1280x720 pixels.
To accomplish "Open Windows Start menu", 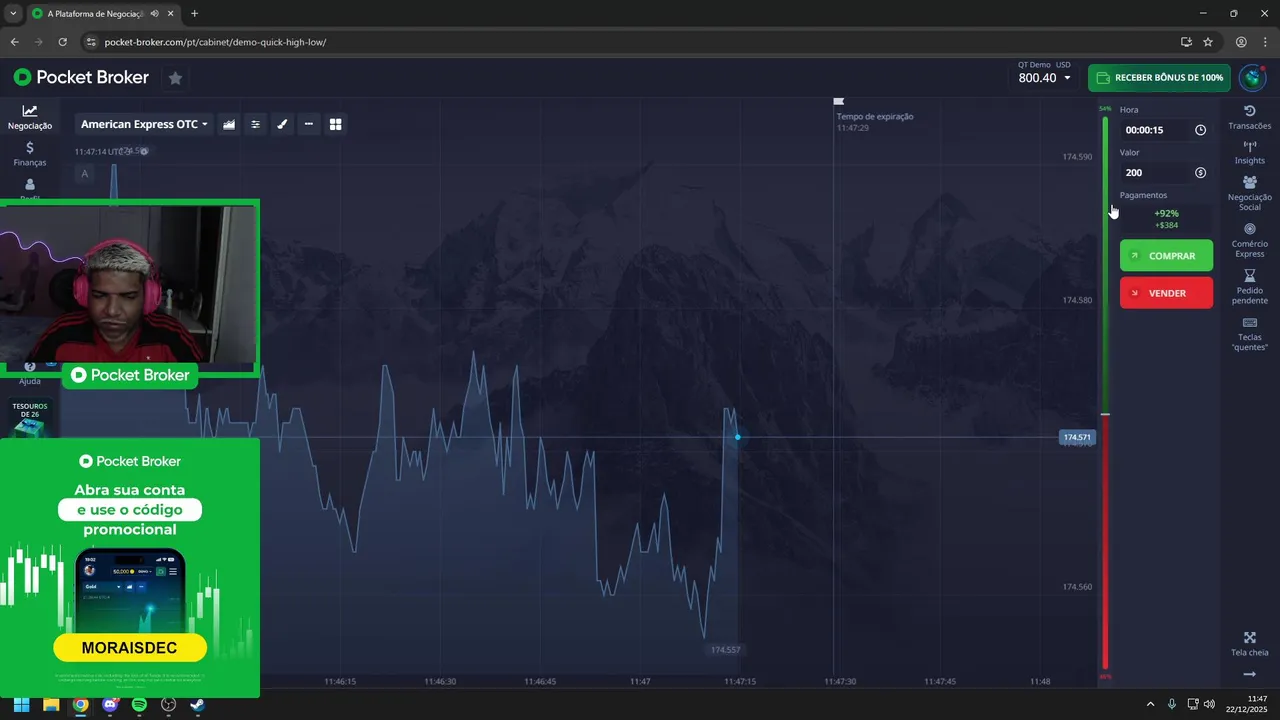I will click(x=21, y=704).
